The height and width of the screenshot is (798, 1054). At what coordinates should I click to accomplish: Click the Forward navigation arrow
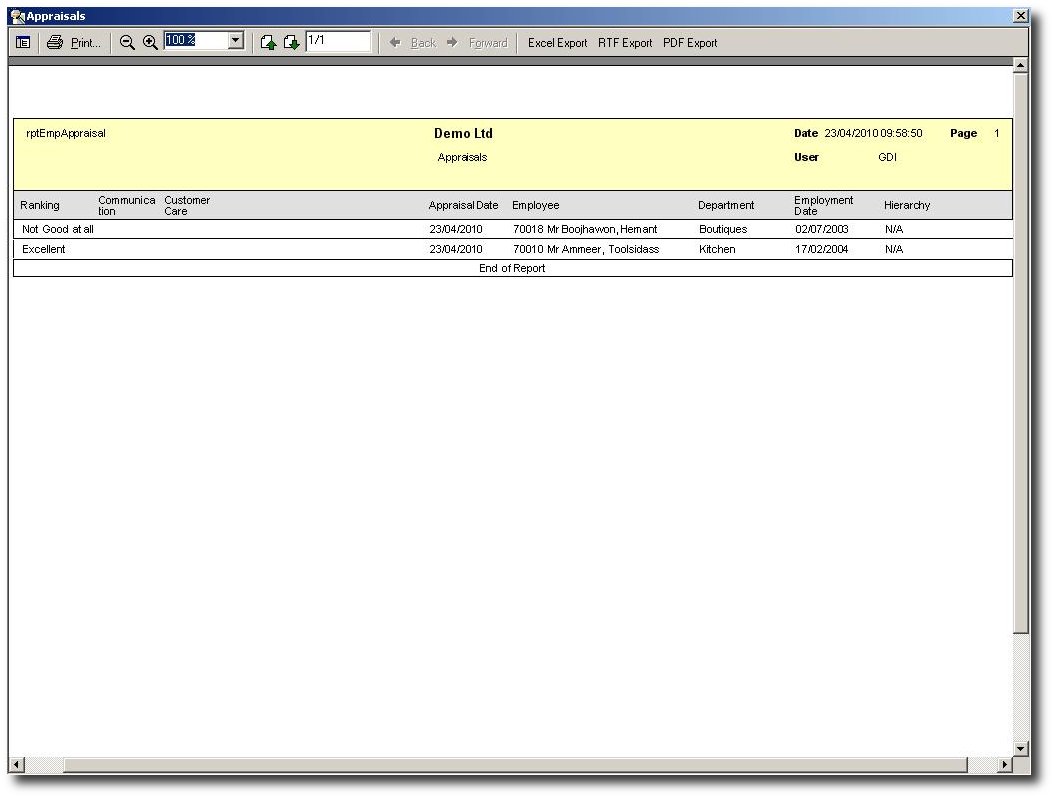(452, 43)
